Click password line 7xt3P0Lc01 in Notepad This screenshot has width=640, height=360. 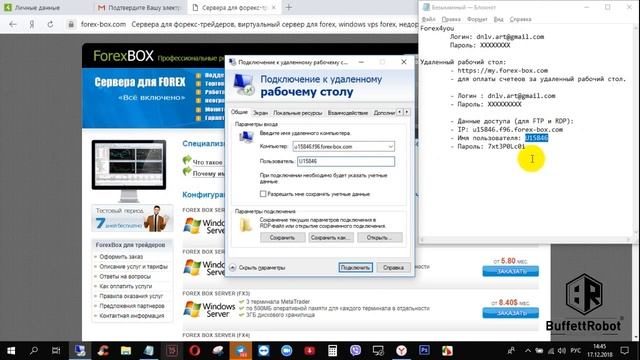[488, 146]
